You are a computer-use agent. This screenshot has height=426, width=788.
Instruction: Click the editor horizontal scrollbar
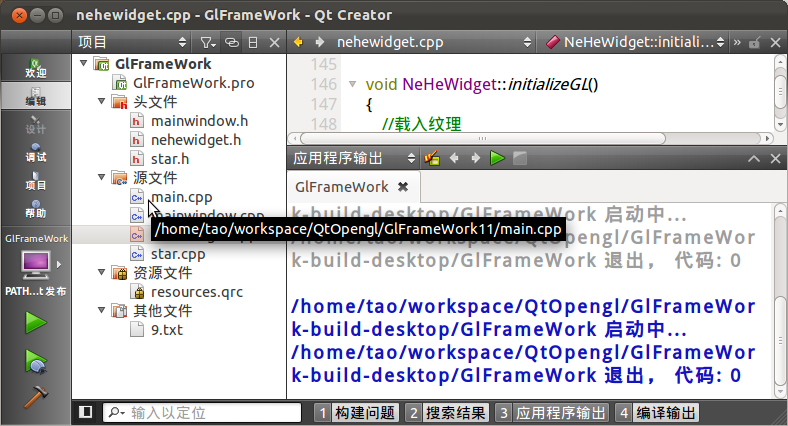pos(482,138)
